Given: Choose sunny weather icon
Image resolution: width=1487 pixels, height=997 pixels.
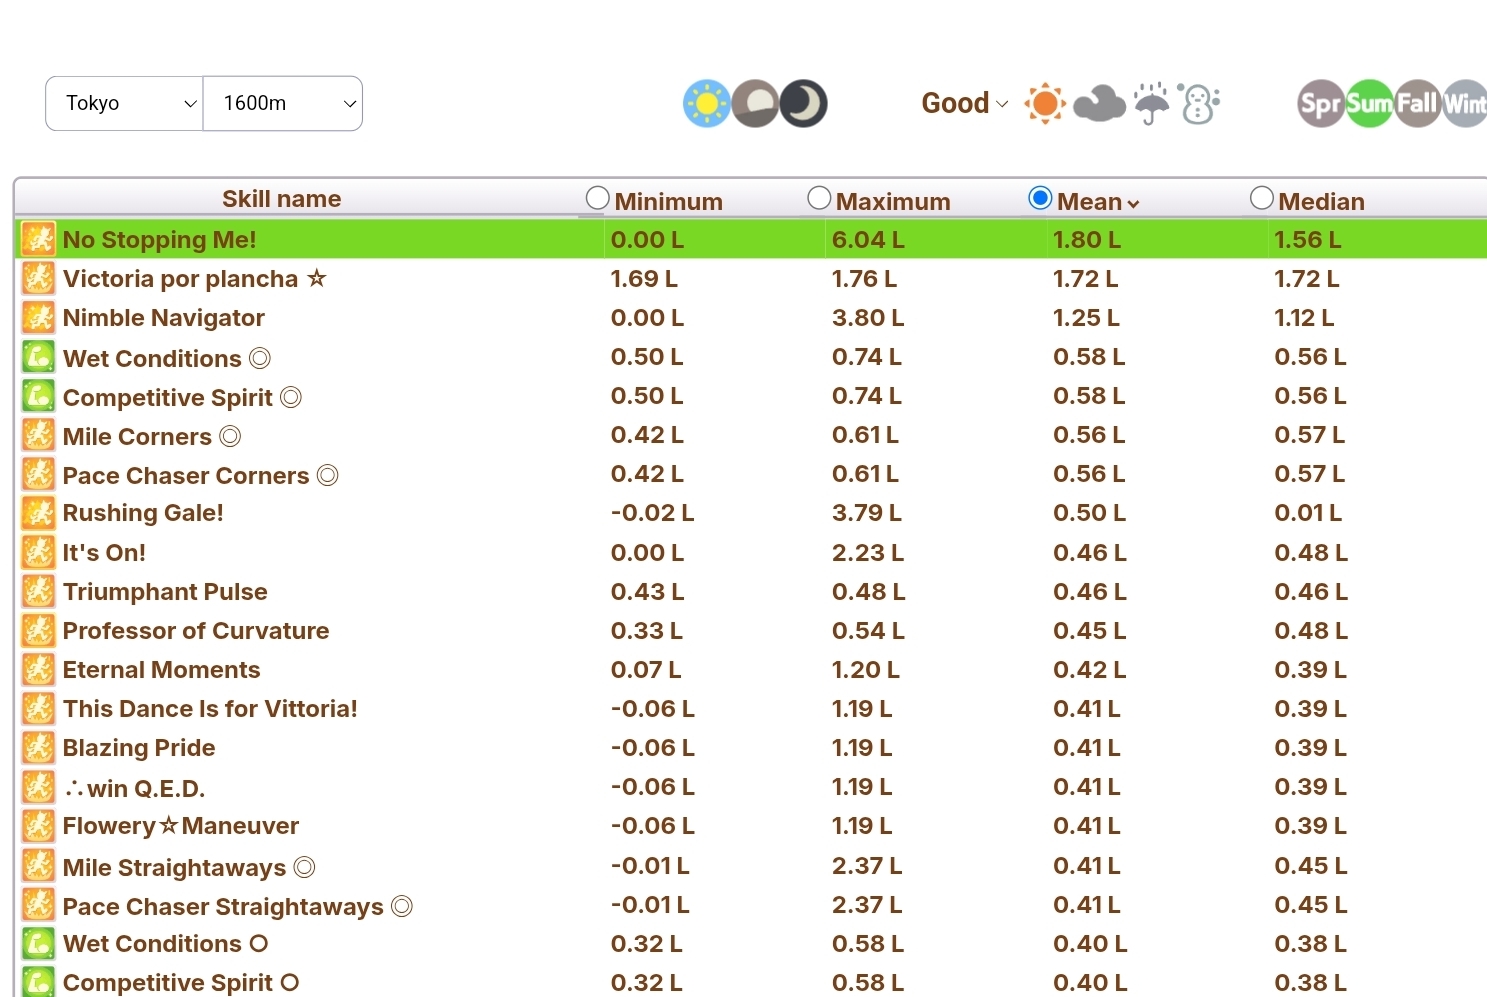Looking at the screenshot, I should (x=1046, y=103).
